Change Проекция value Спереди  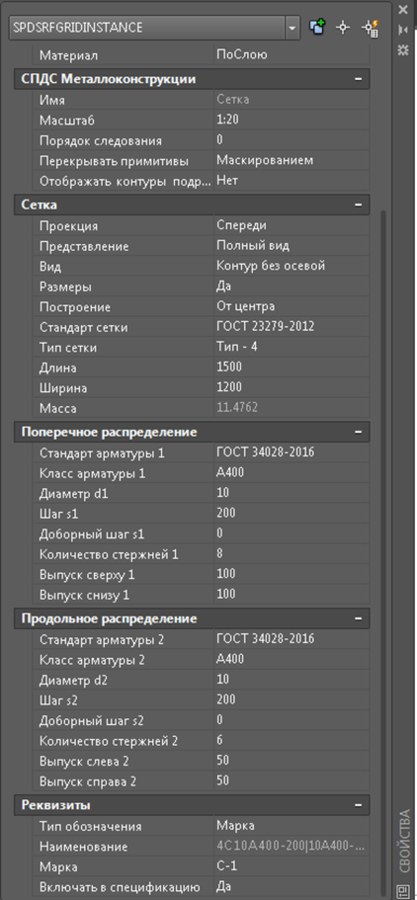pos(291,226)
